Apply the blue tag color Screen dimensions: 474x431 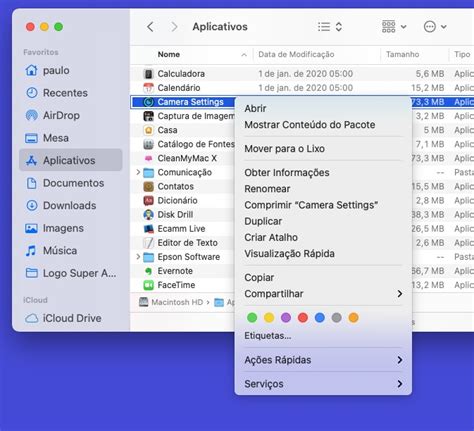point(320,318)
